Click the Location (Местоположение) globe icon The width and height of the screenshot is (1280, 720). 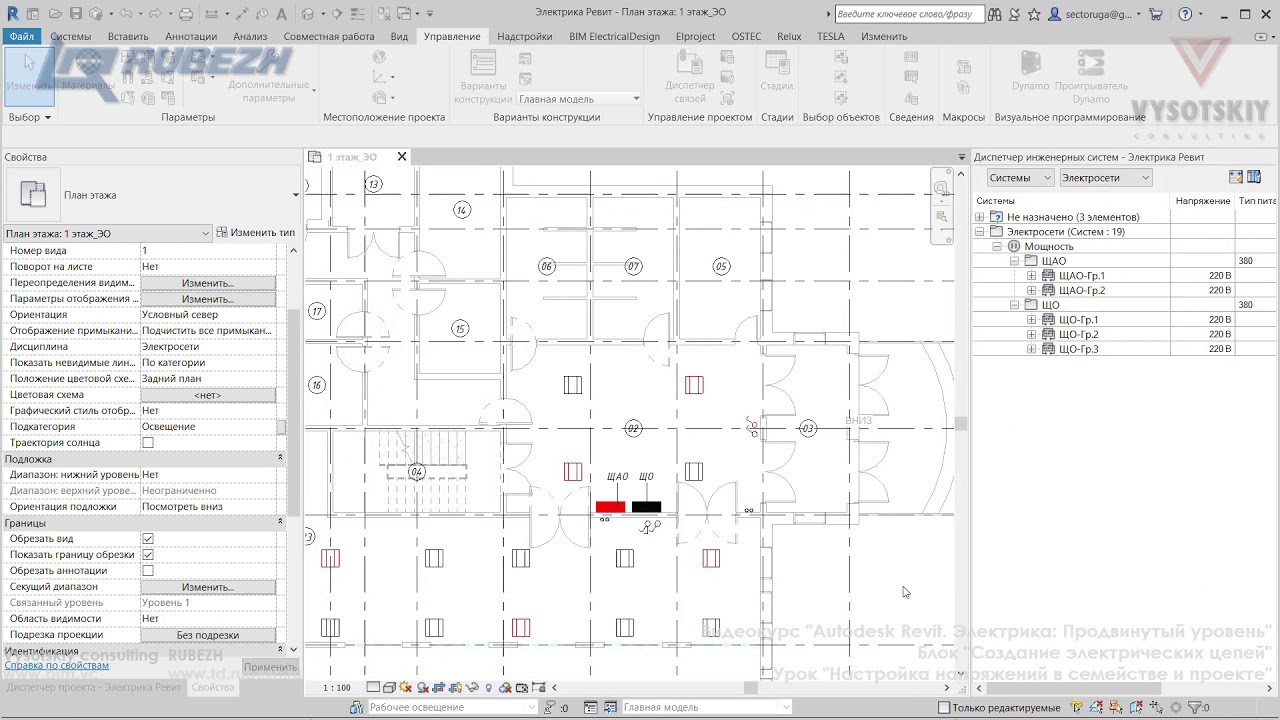click(x=379, y=58)
